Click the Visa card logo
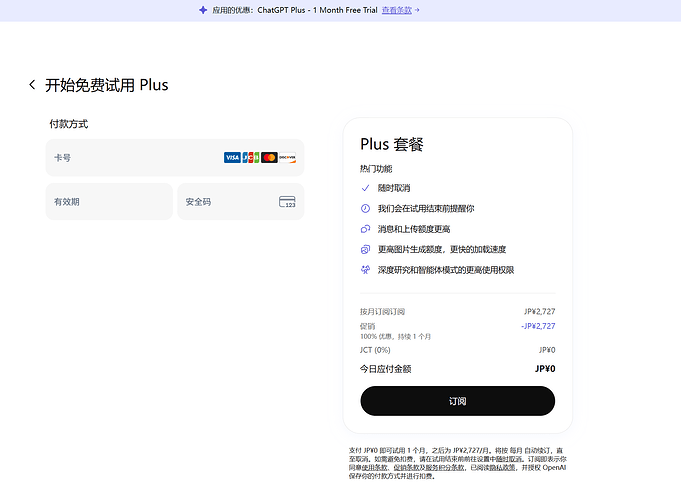681x500 pixels. coord(232,157)
